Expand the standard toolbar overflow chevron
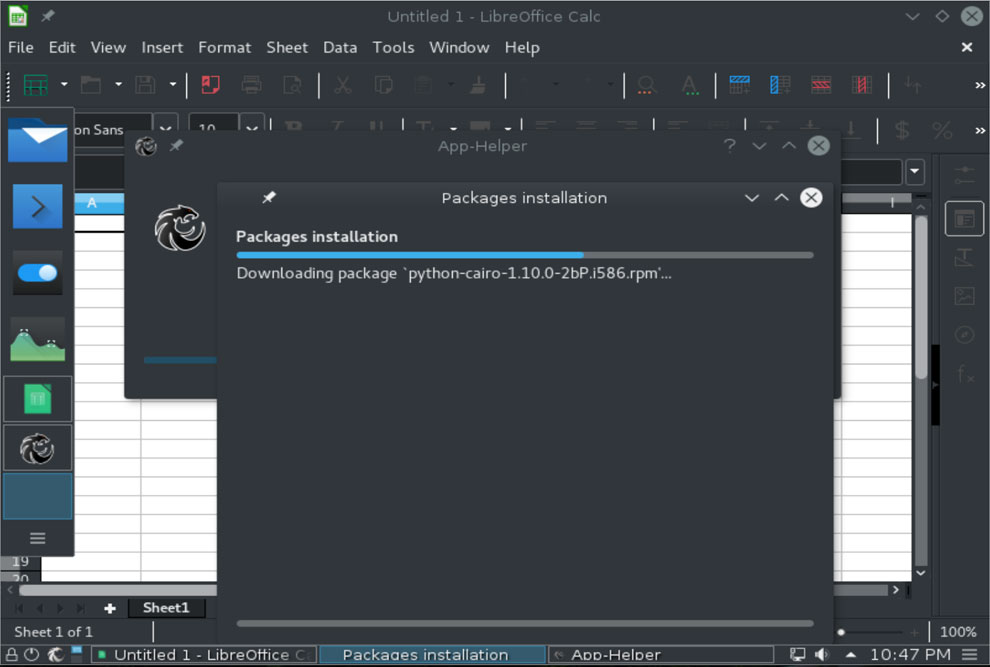This screenshot has width=990, height=667. pos(980,85)
